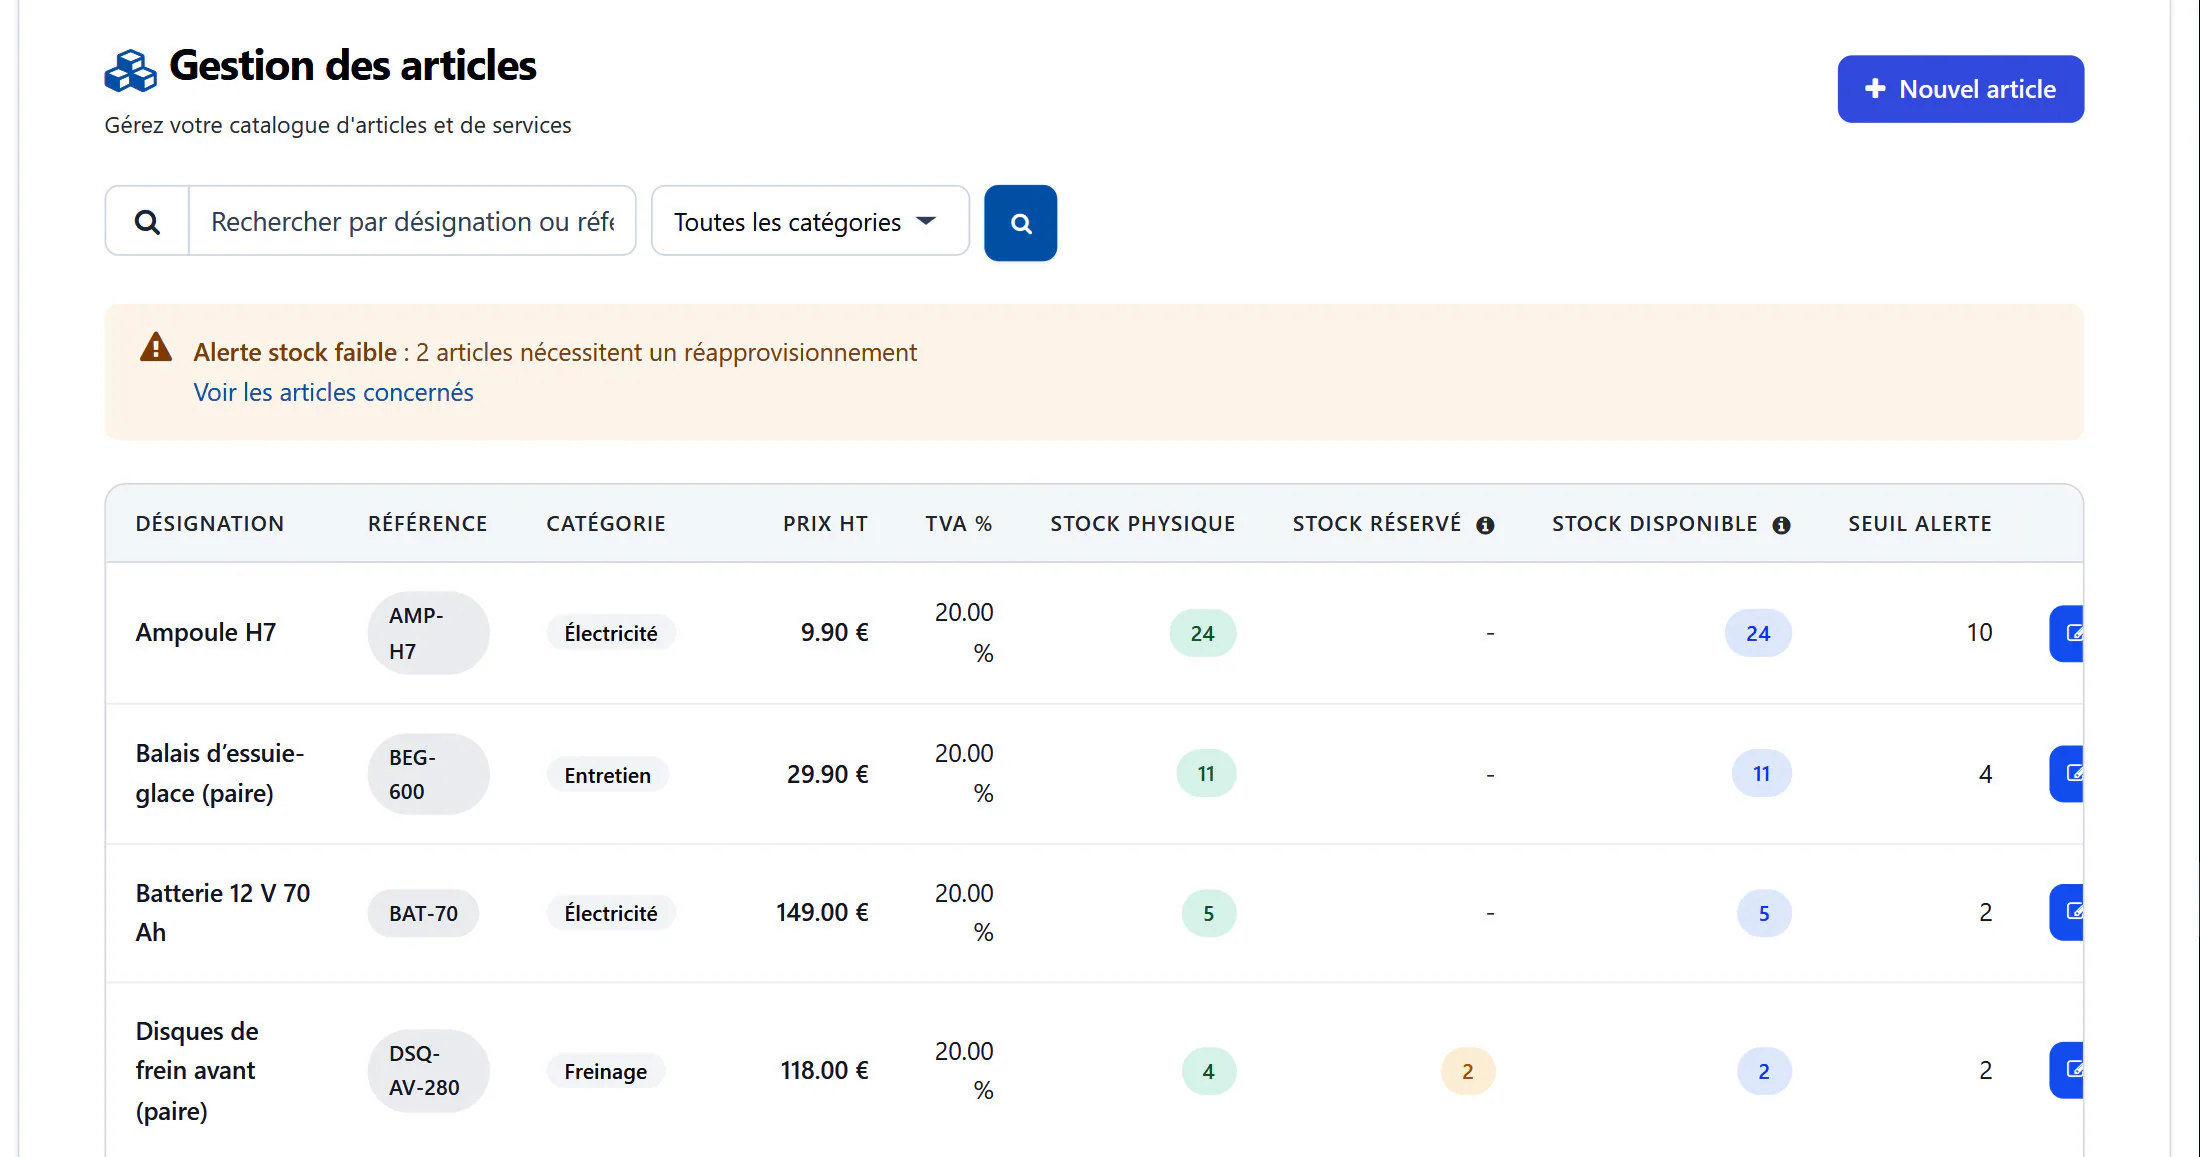Click the Électricité tag on Batterie row
Viewport: 2200px width, 1157px height.
pyautogui.click(x=611, y=913)
